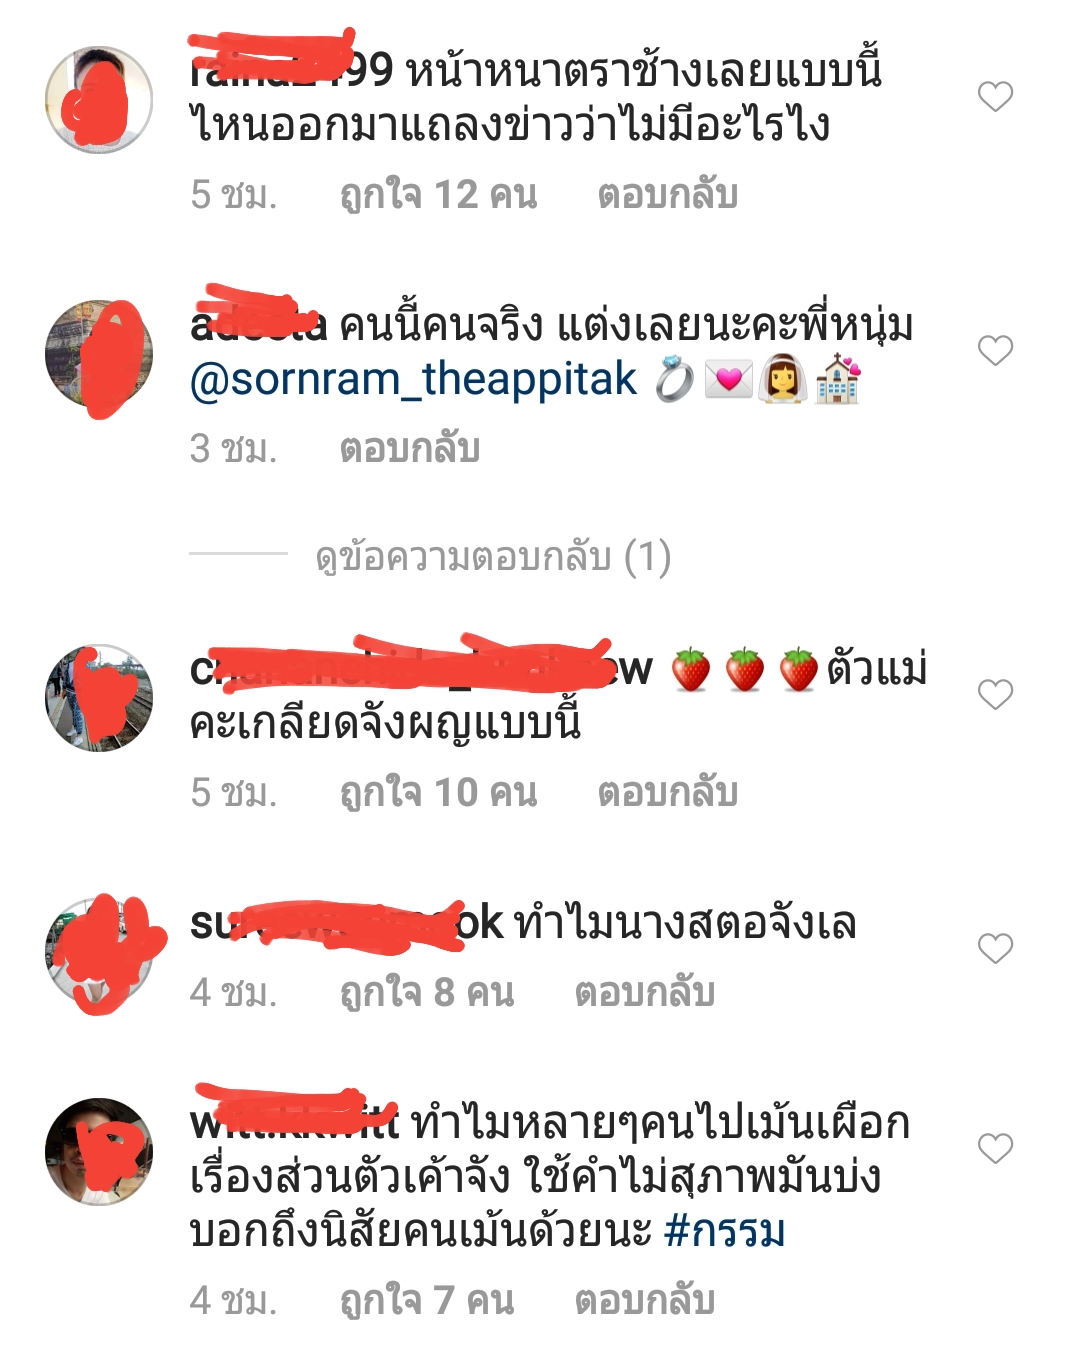
Task: View ถูกใจ 8 คน likes list
Action: coord(427,992)
